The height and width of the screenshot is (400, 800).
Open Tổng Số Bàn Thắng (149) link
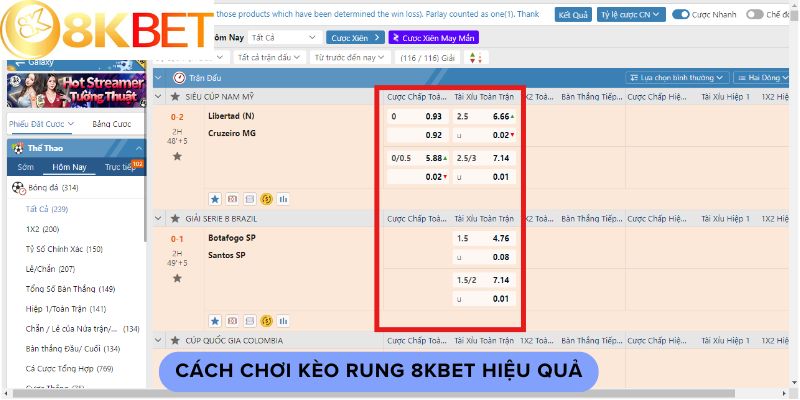pyautogui.click(x=70, y=289)
